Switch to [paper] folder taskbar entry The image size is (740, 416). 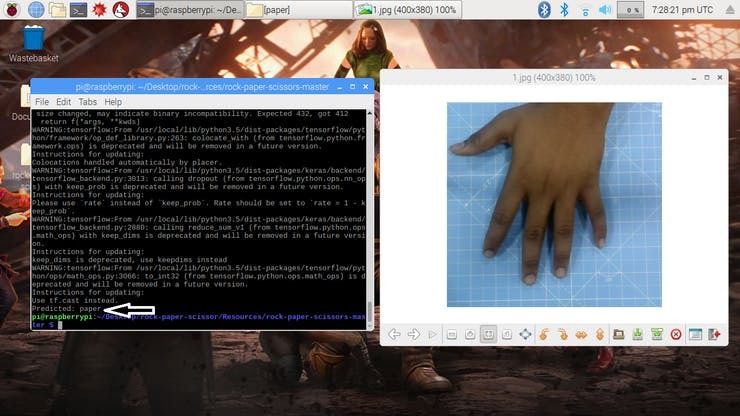pos(298,9)
